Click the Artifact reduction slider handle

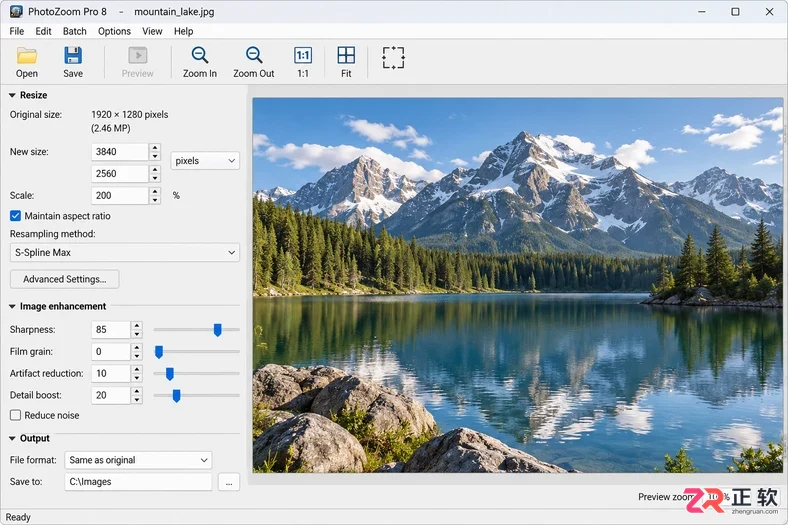coord(170,374)
